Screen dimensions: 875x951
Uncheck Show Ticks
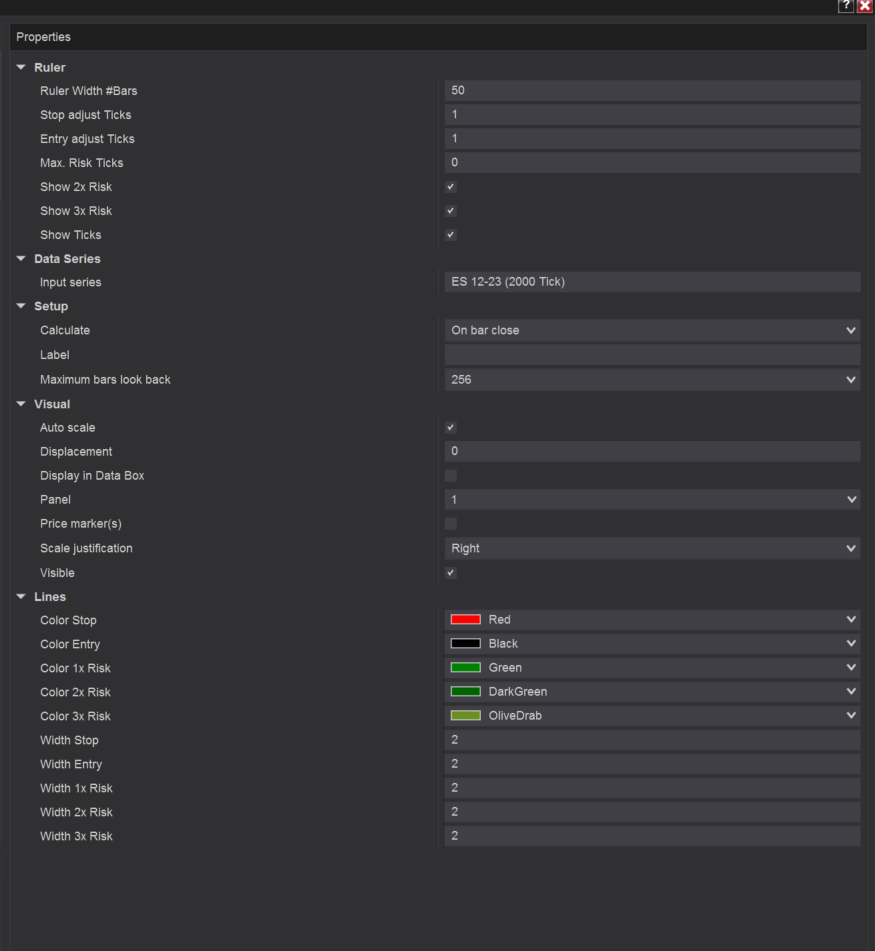(x=450, y=234)
